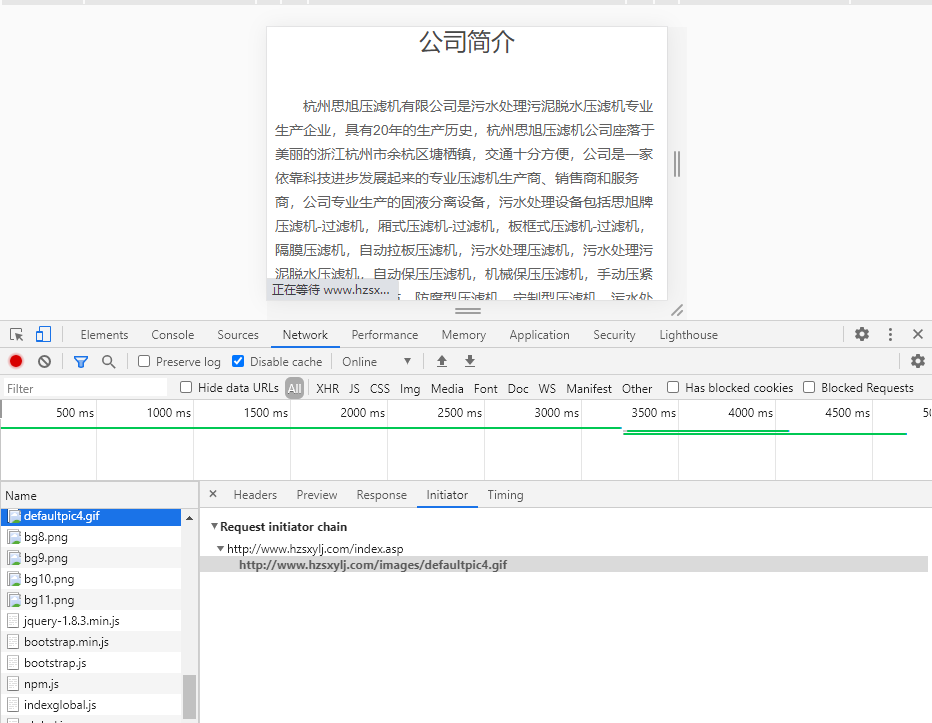
Task: Filter requests by All types
Action: pos(294,388)
